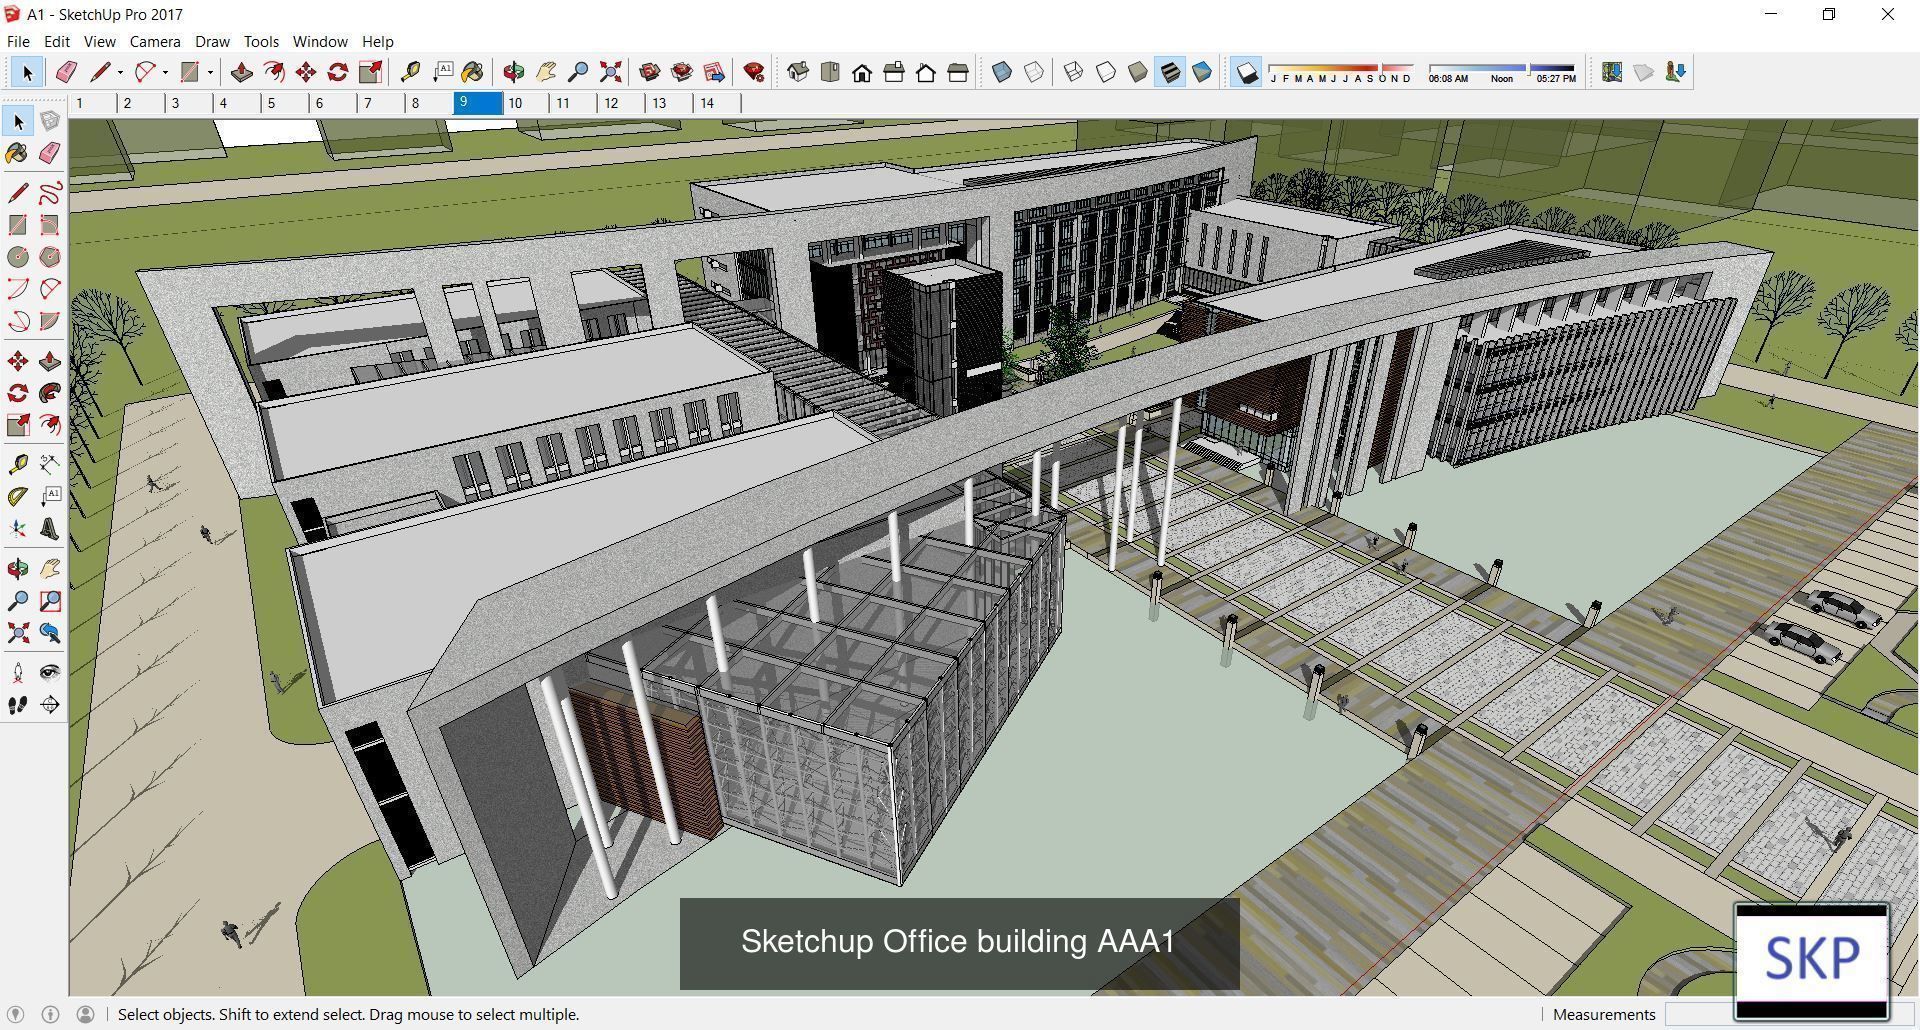Screen dimensions: 1920x1030
Task: Select the Polygon tool
Action: 50,257
